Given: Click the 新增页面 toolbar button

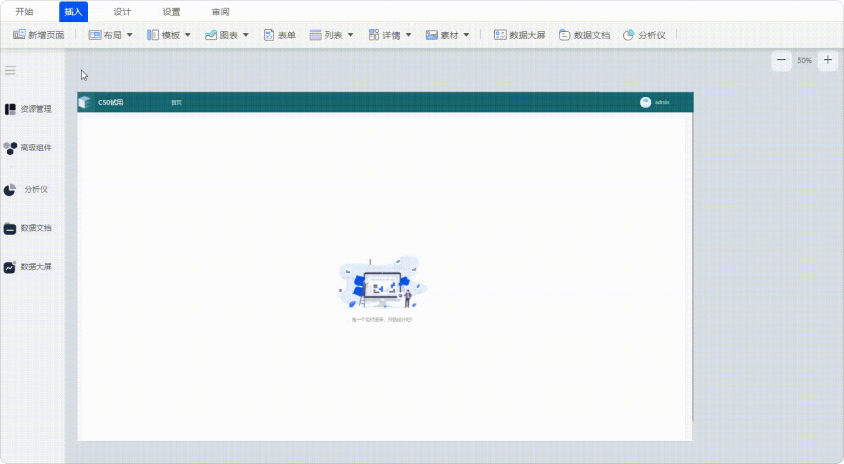Looking at the screenshot, I should pos(39,35).
